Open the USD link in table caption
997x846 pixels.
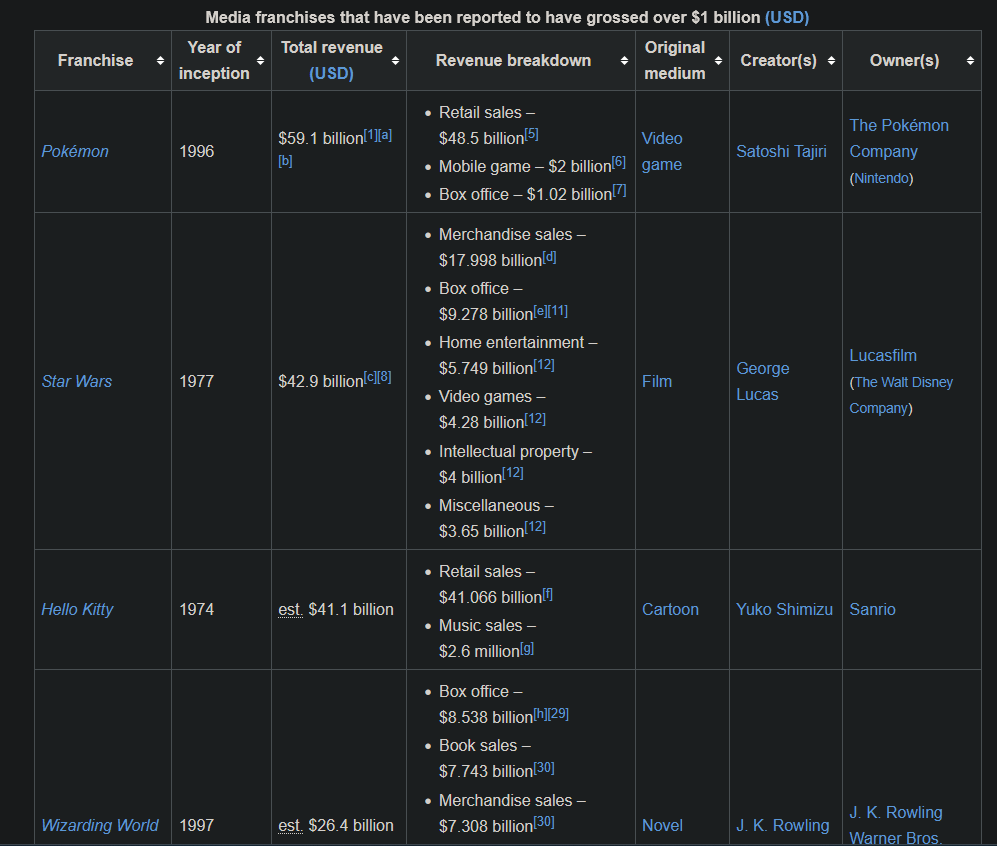point(787,17)
